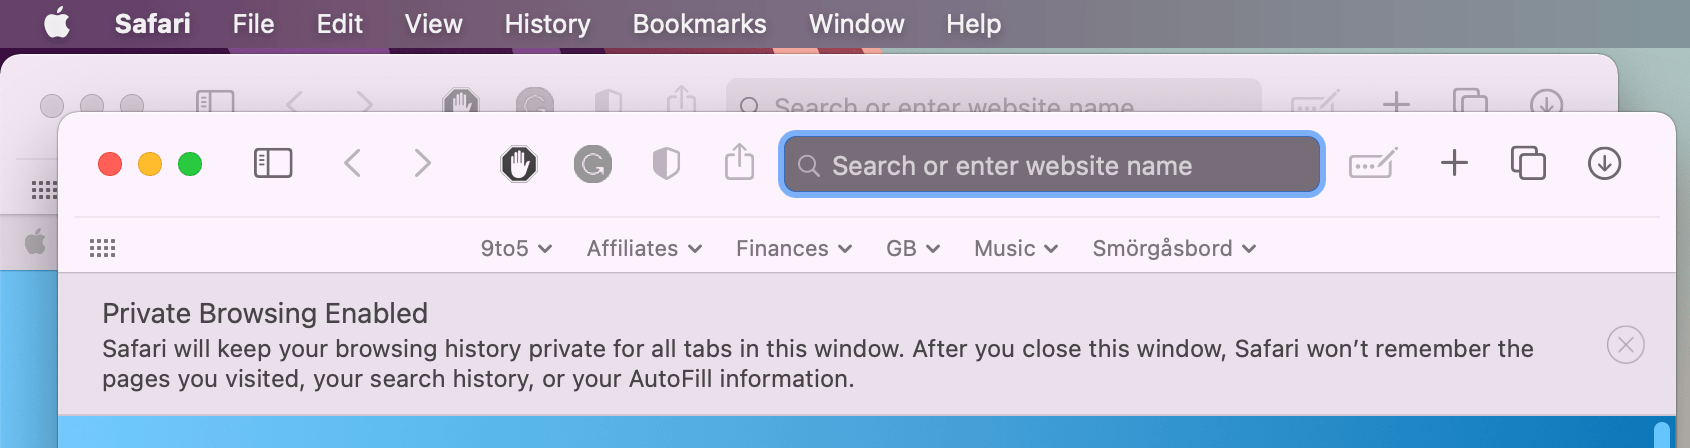
Task: Open the password autofill extension icon
Action: click(1373, 163)
